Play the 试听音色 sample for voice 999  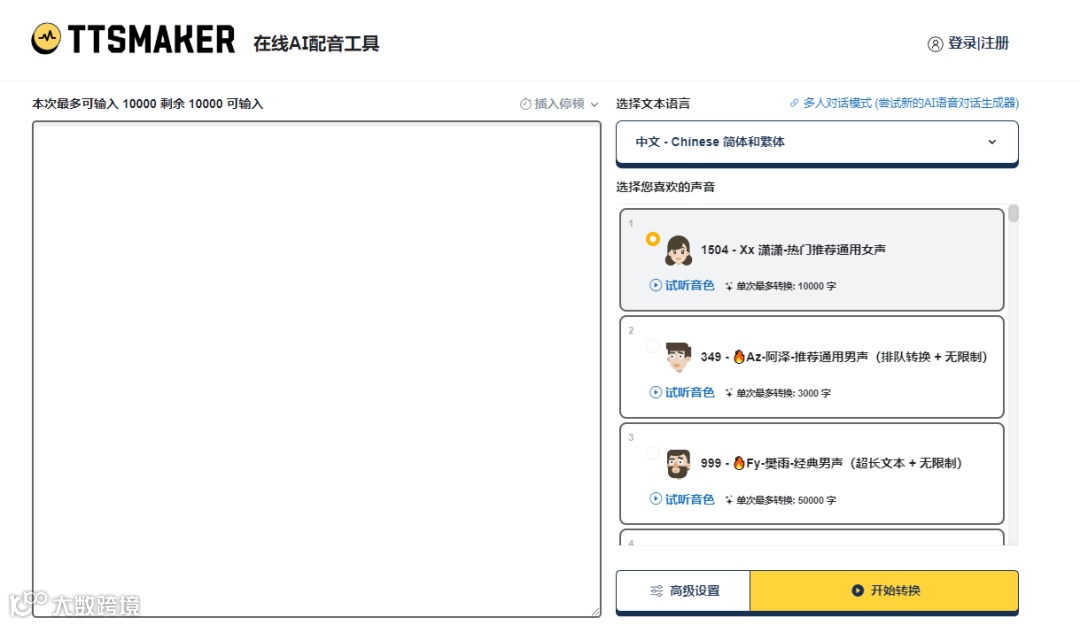(x=682, y=499)
